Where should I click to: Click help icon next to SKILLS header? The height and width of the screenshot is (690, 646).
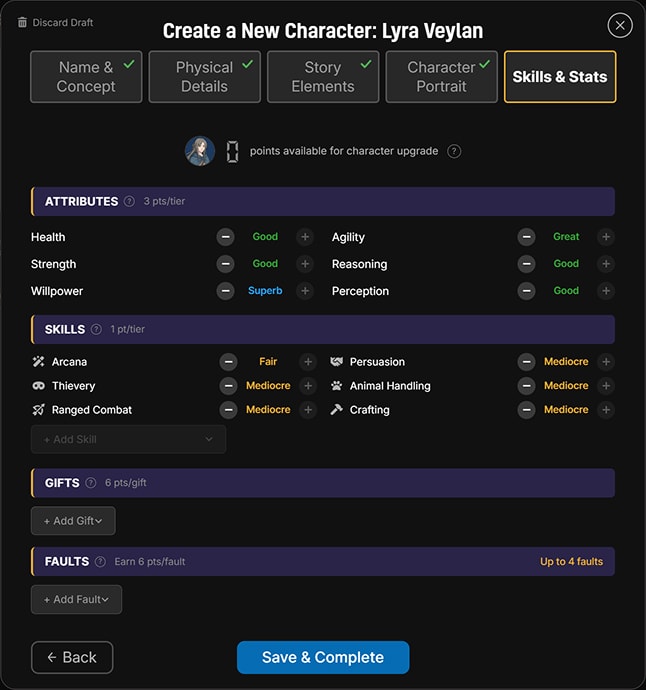(96, 329)
